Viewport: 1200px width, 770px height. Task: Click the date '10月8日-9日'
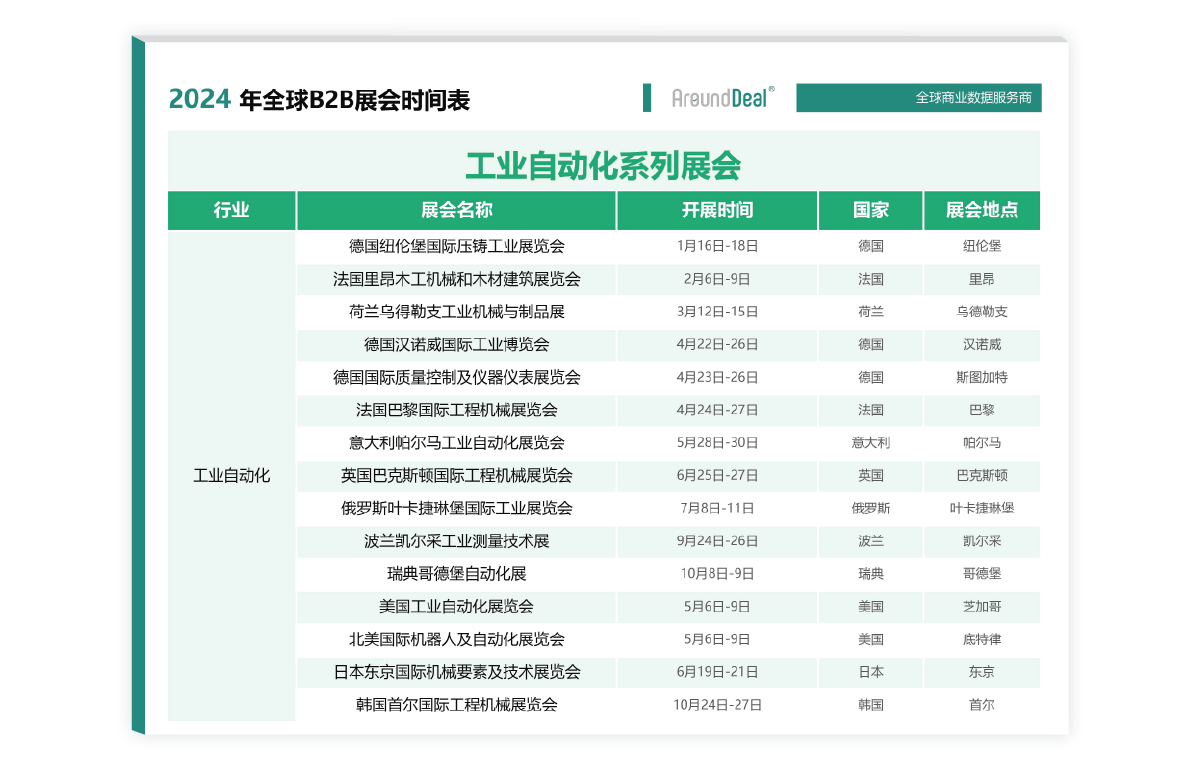pyautogui.click(x=717, y=574)
